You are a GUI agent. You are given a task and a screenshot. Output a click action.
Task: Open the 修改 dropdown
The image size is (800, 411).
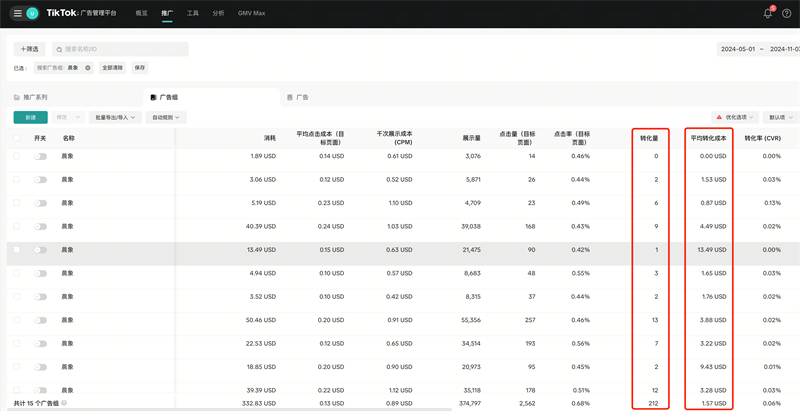pos(68,117)
